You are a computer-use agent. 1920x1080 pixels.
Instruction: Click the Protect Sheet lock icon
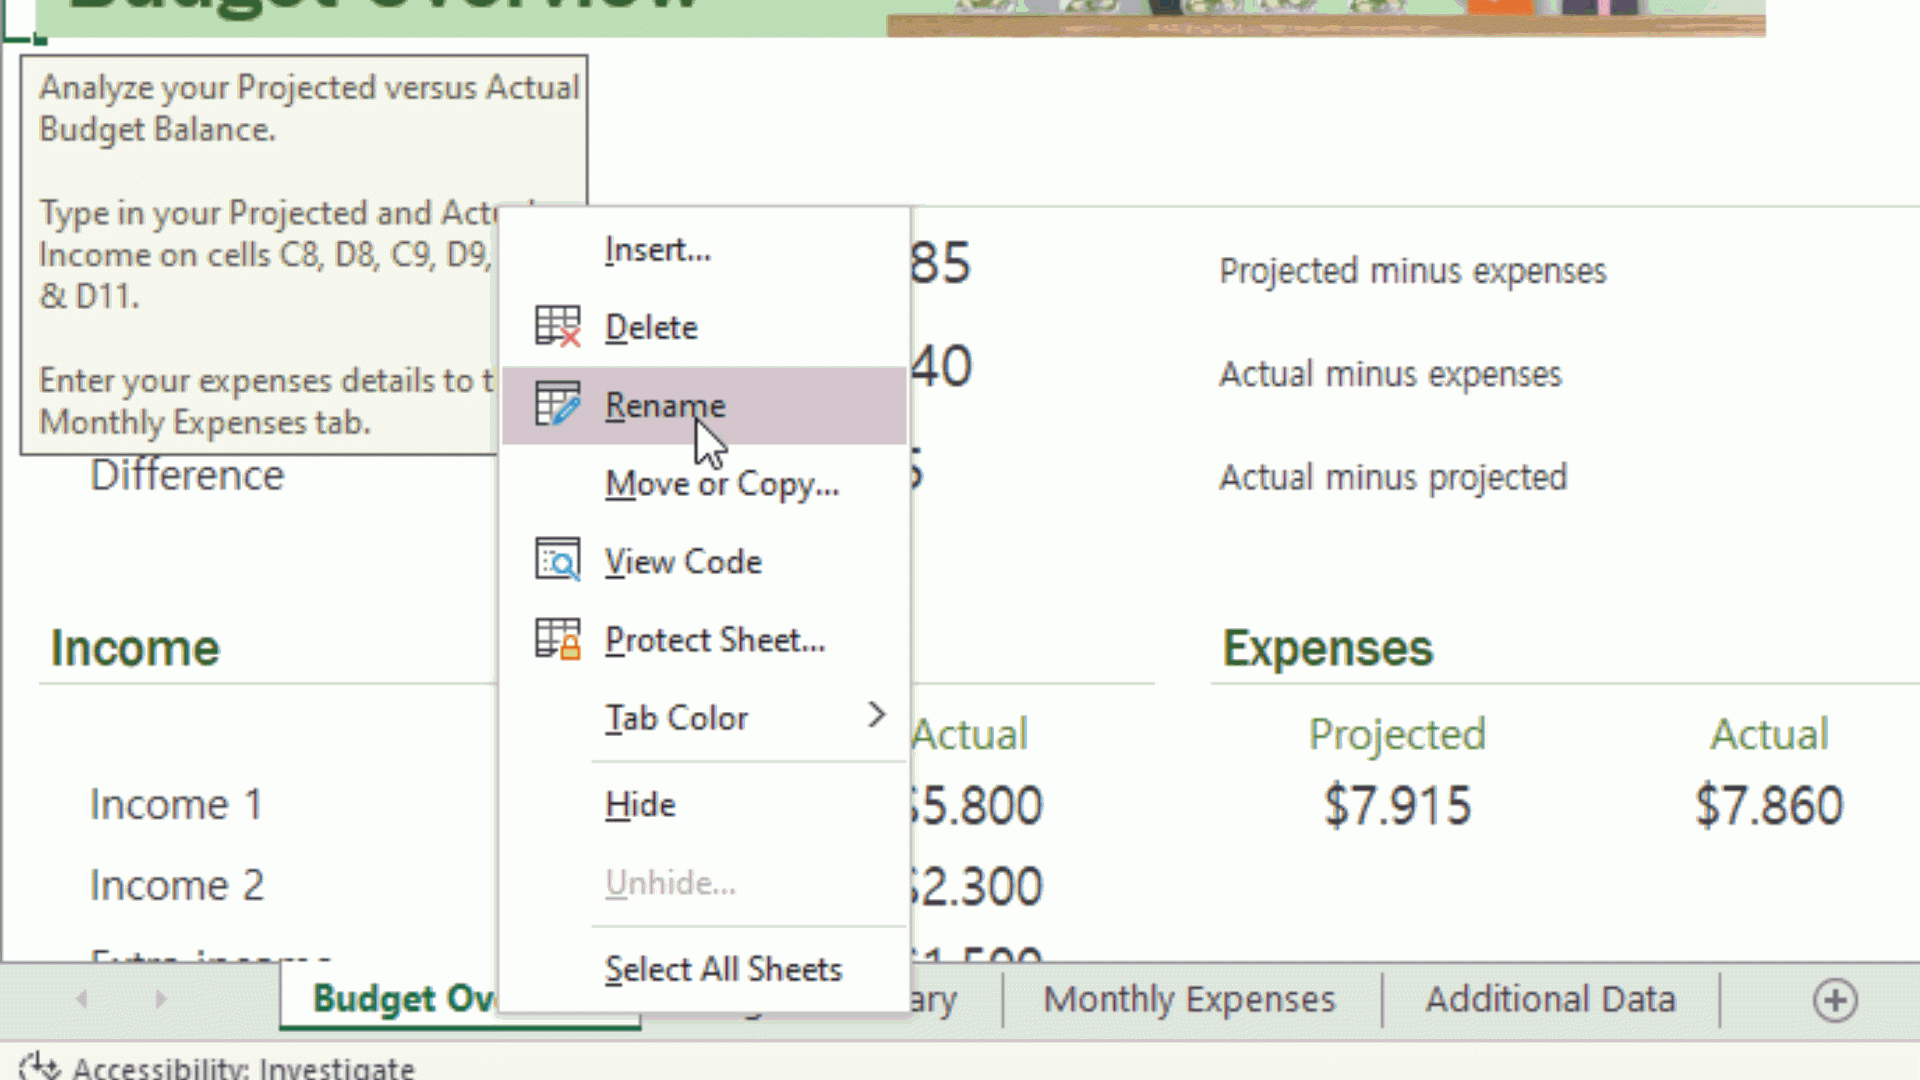click(x=557, y=638)
